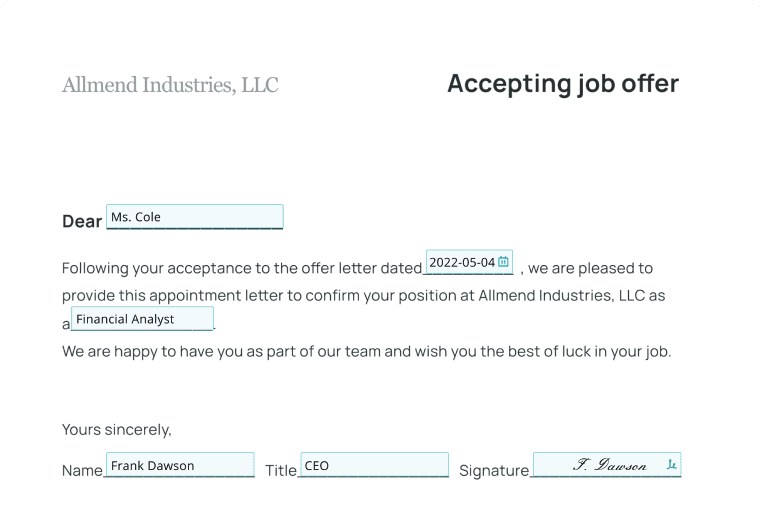Click the 'provide this appointment letter' line
Screen dimensions: 760x520
tap(364, 296)
